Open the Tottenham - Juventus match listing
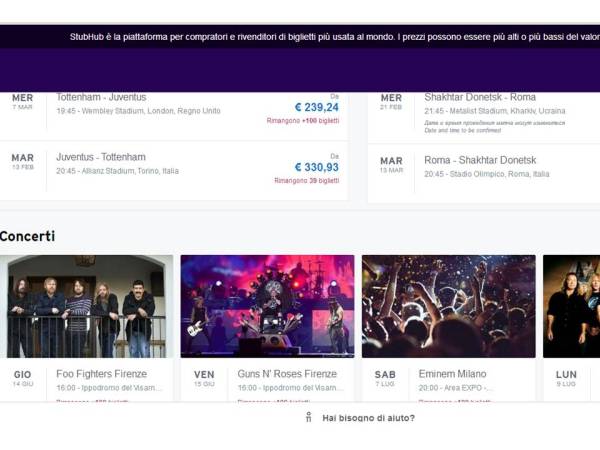600x450 pixels. point(101,98)
